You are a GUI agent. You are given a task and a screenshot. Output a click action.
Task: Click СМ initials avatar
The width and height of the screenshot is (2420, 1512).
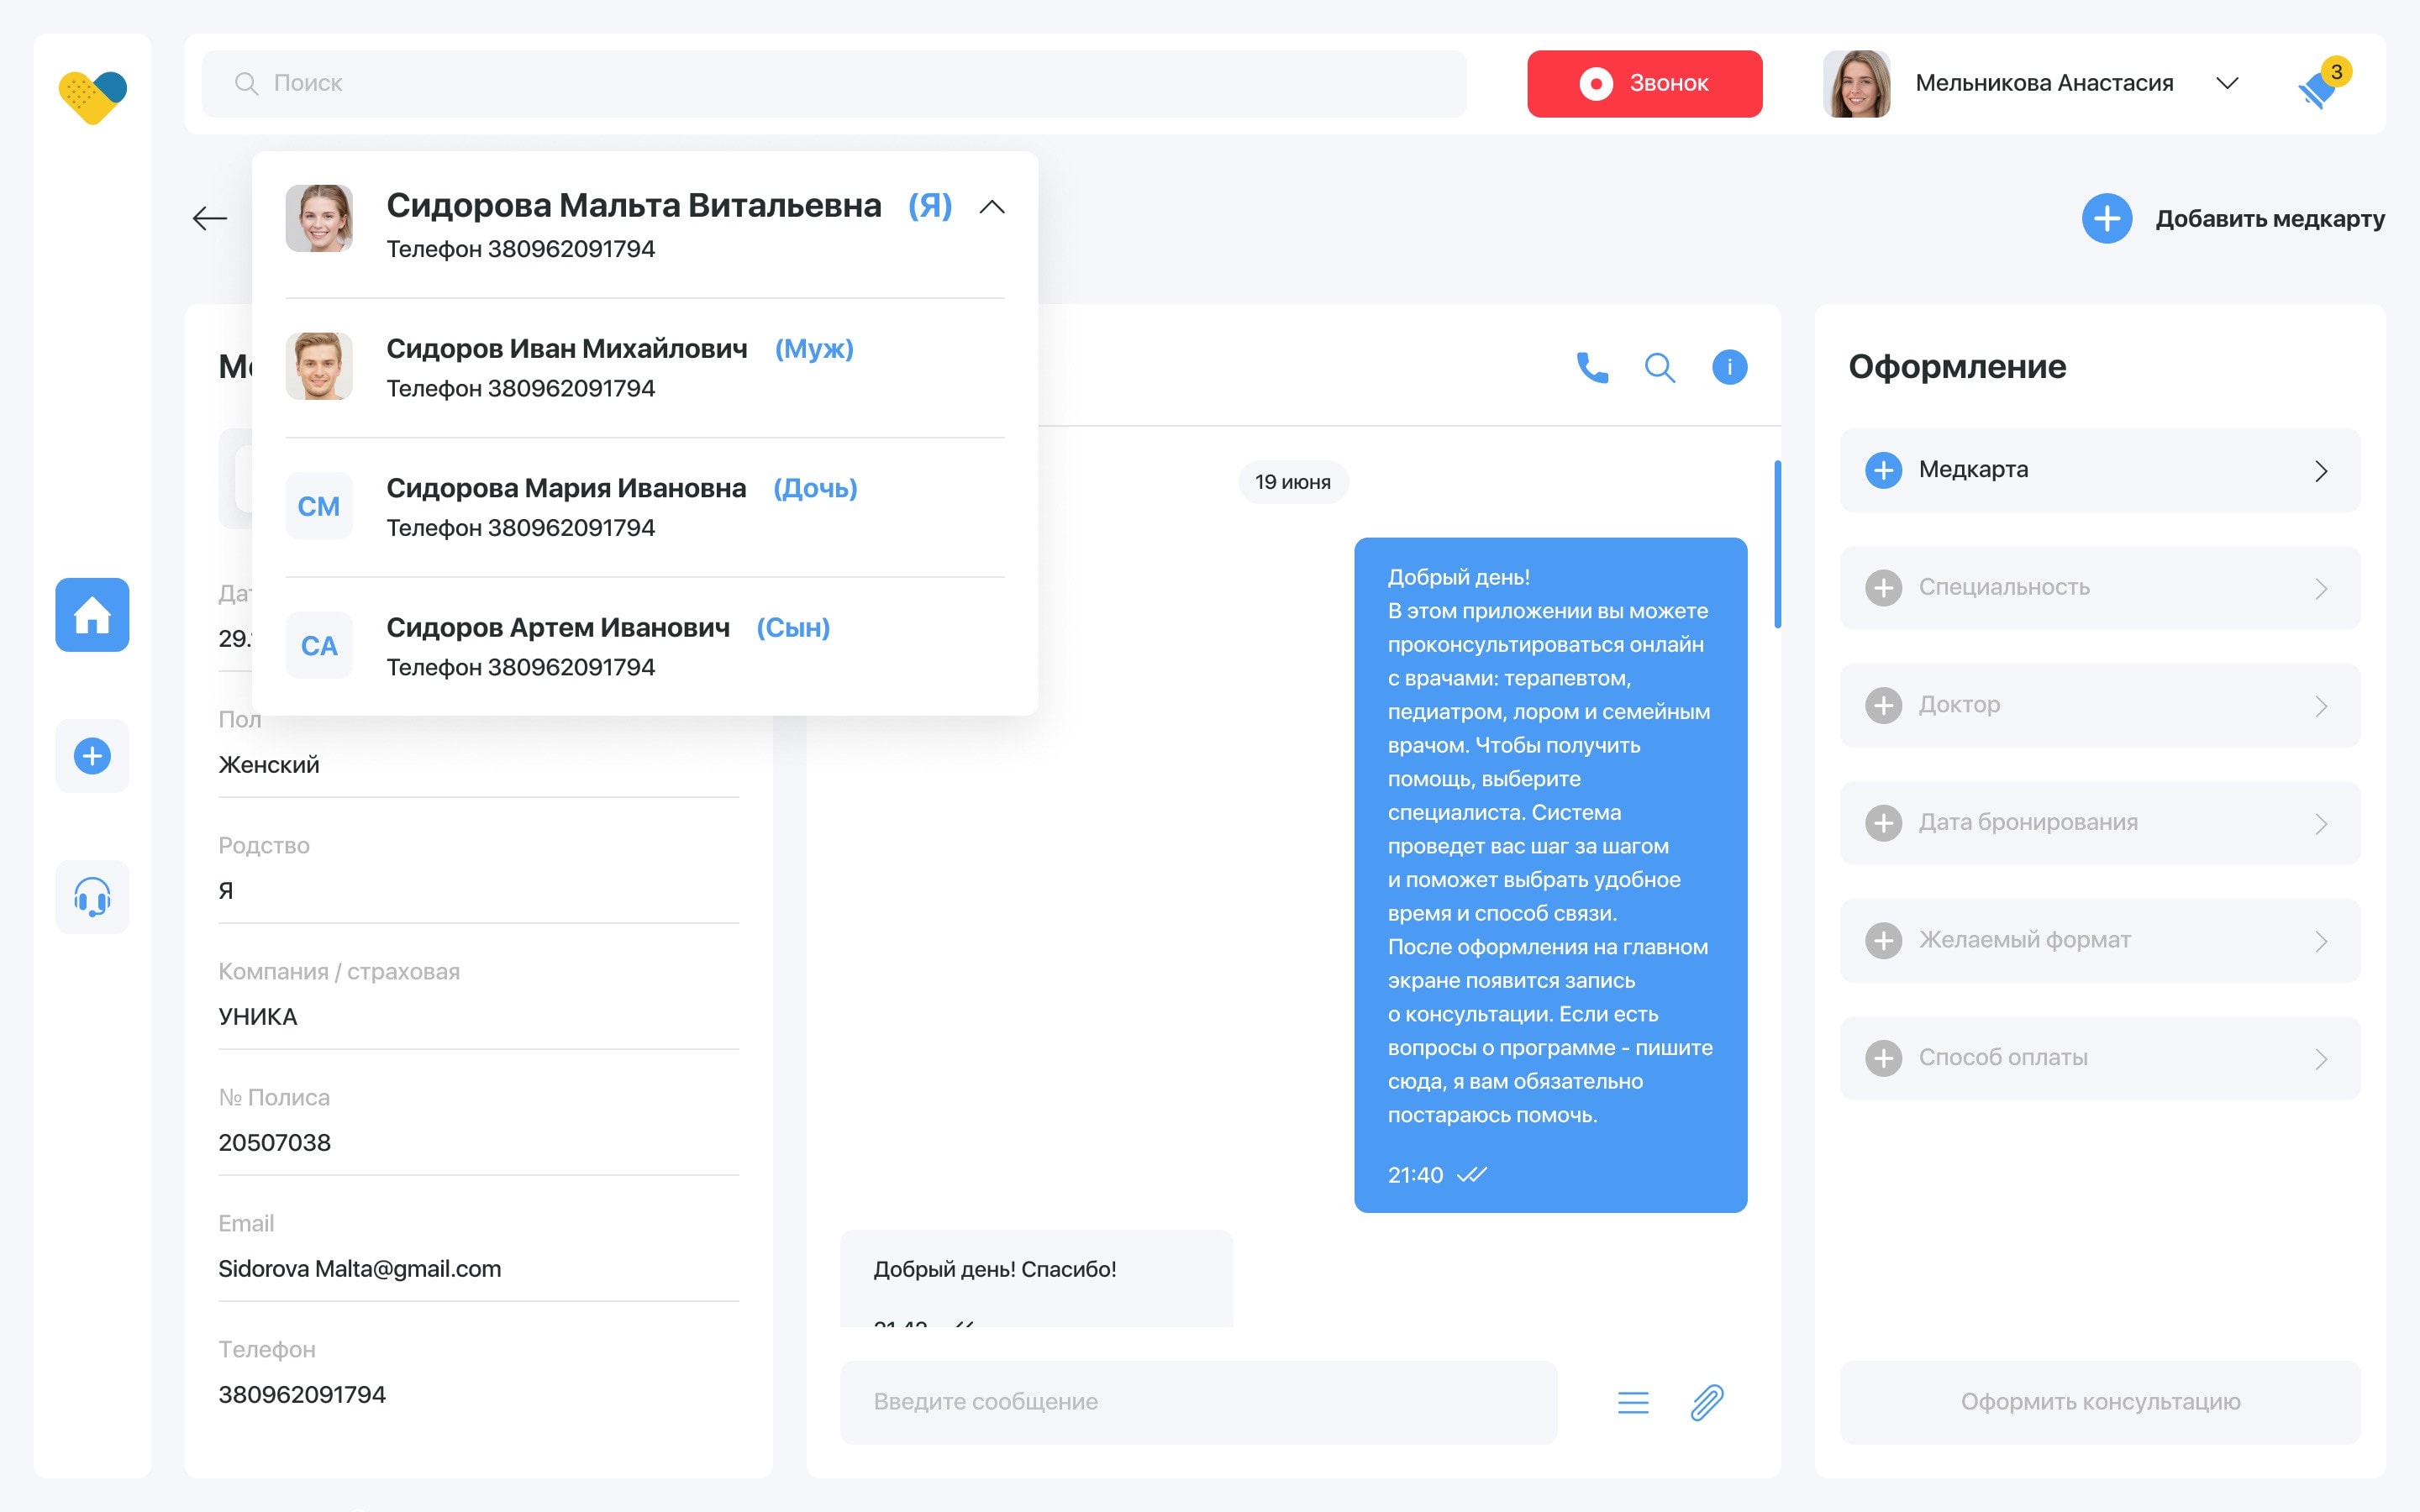(x=319, y=506)
